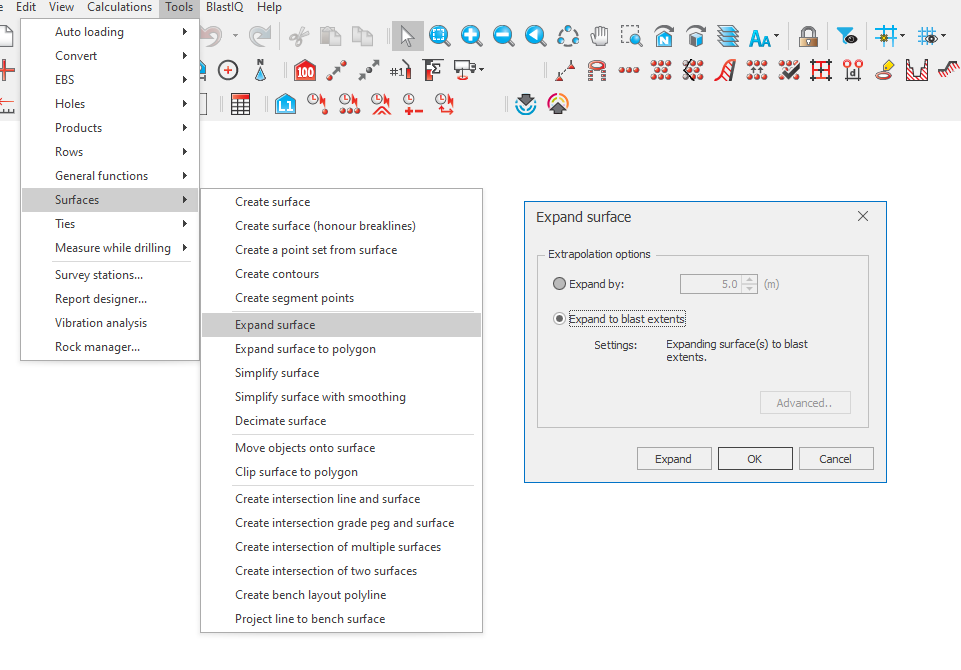This screenshot has width=961, height=670.
Task: Click the sigma charge summary icon
Action: point(433,70)
